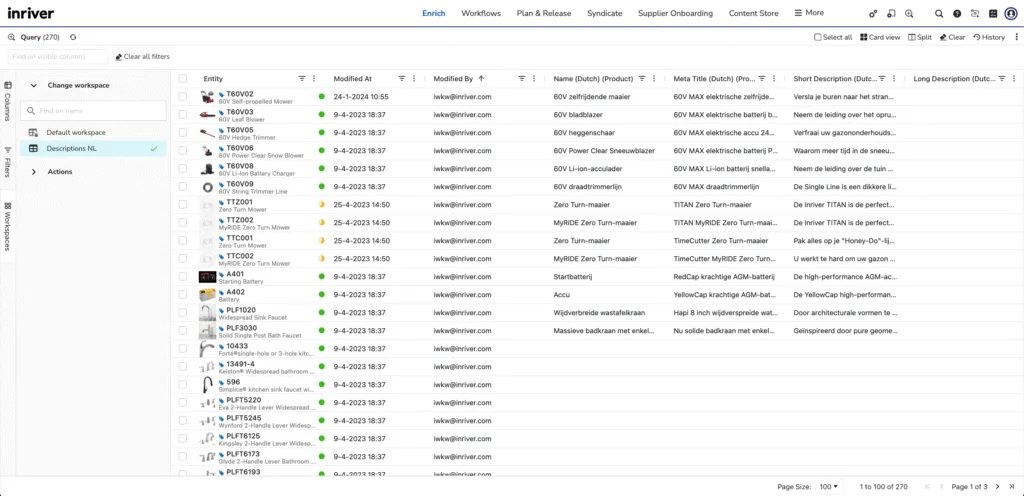1024x496 pixels.
Task: Open the settings gears icon
Action: (x=873, y=14)
